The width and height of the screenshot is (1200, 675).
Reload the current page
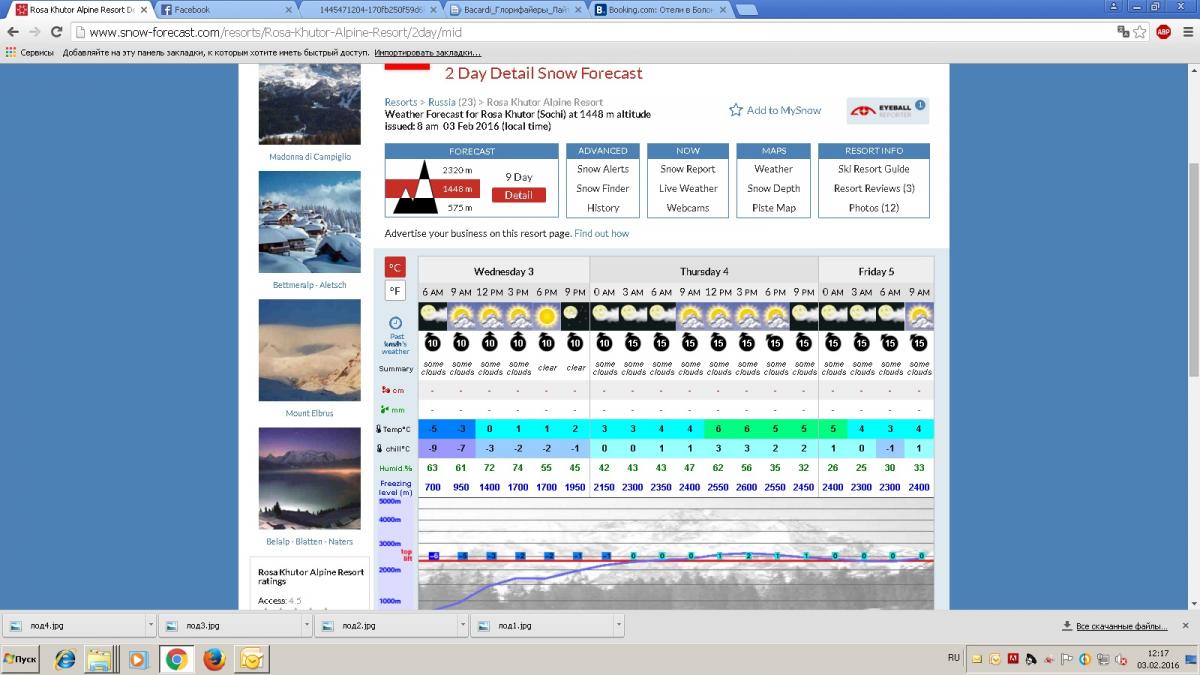click(56, 32)
